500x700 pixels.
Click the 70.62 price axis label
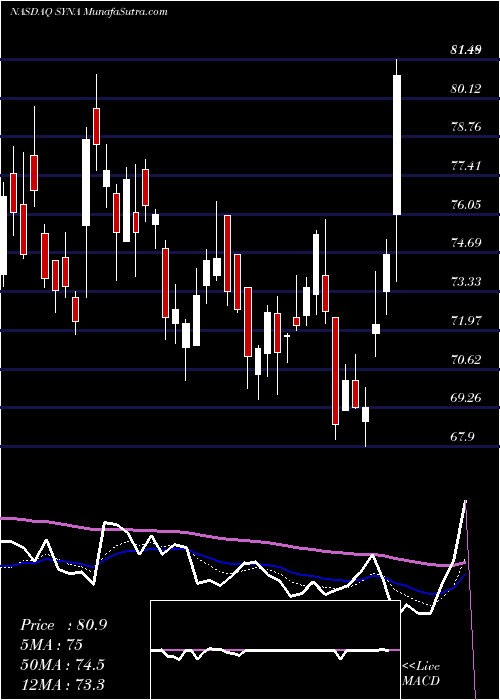(466, 360)
